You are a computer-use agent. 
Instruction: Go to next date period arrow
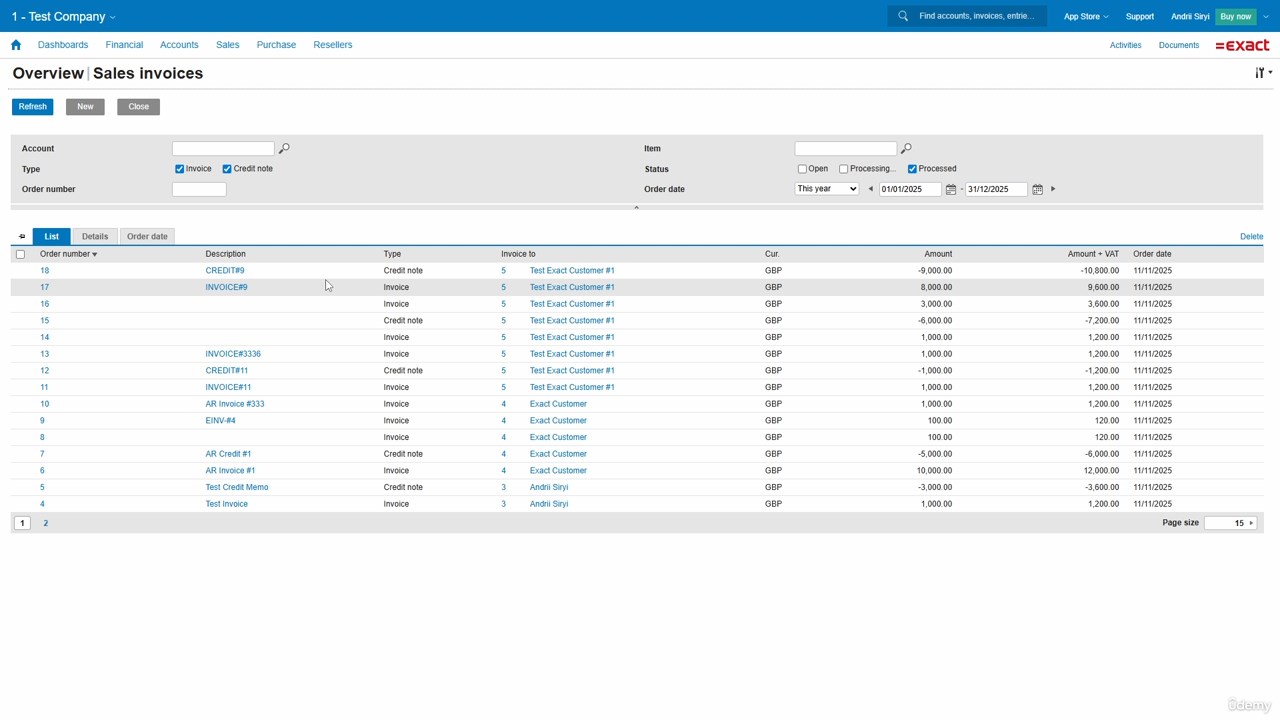click(1053, 189)
